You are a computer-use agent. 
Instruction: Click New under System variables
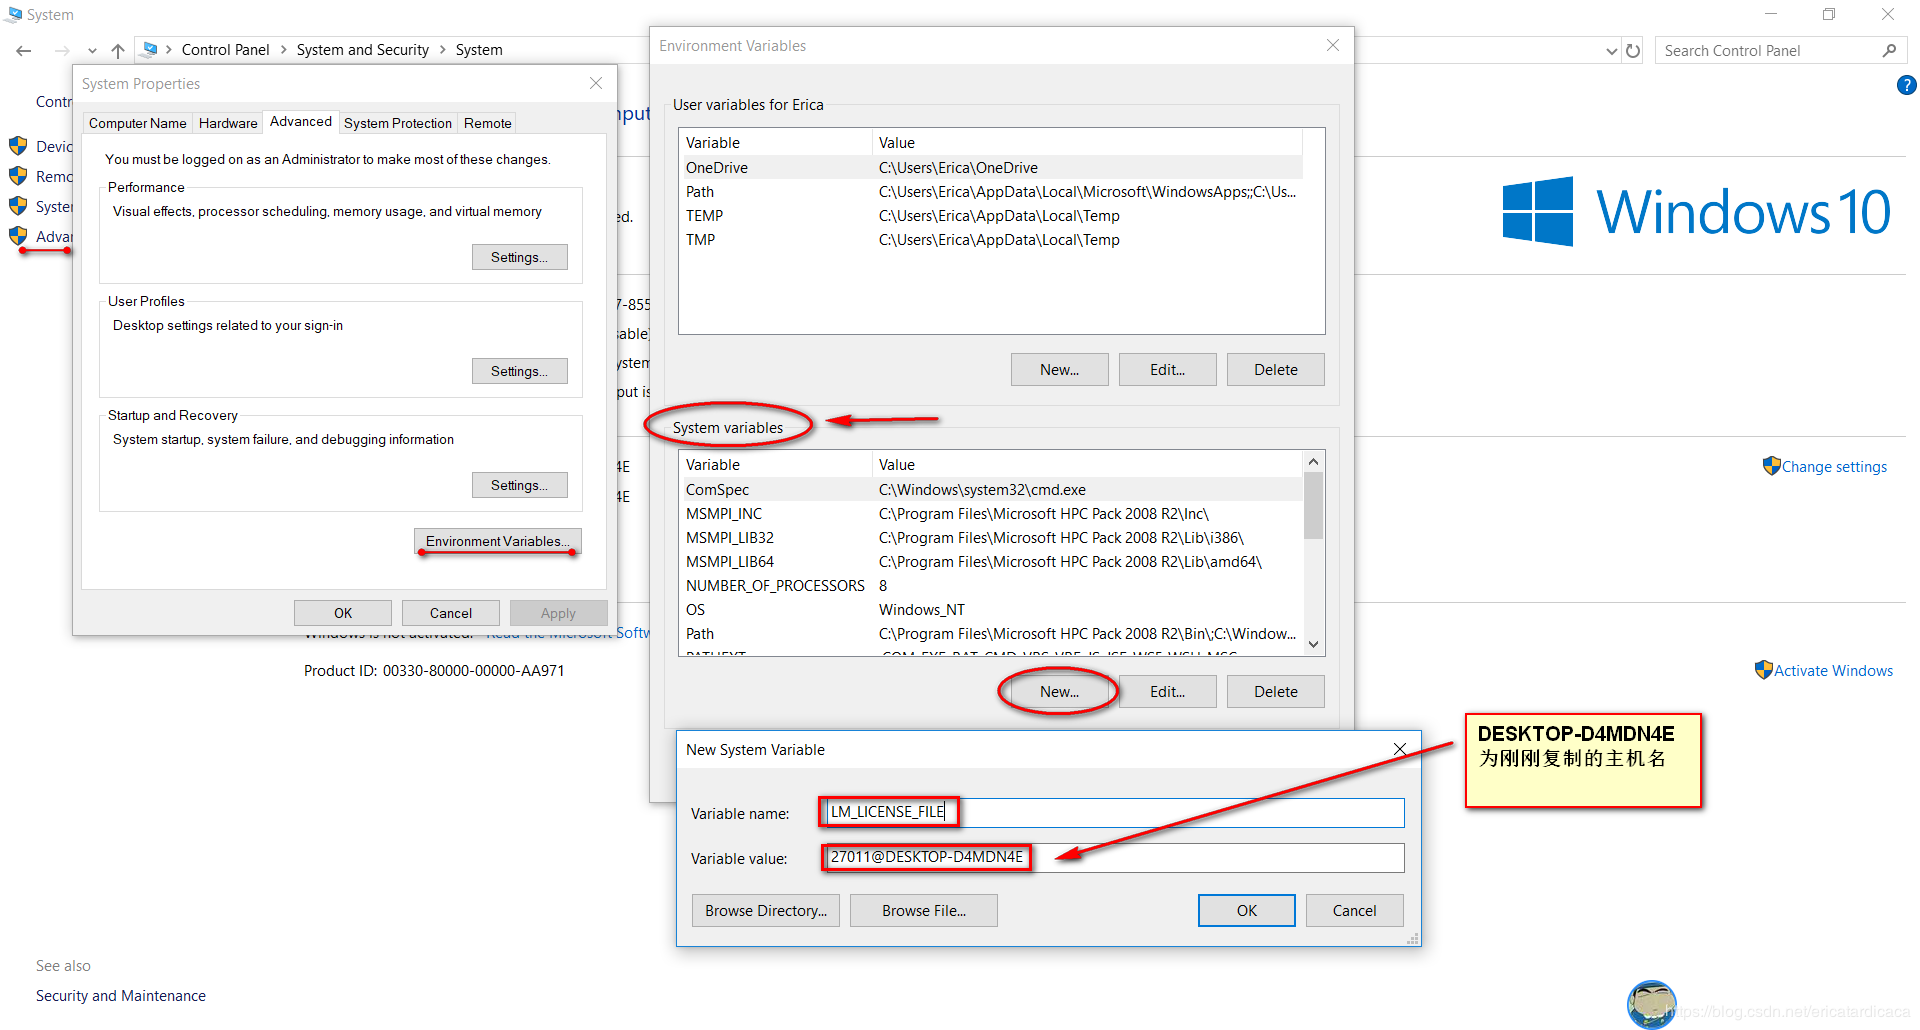[1060, 691]
